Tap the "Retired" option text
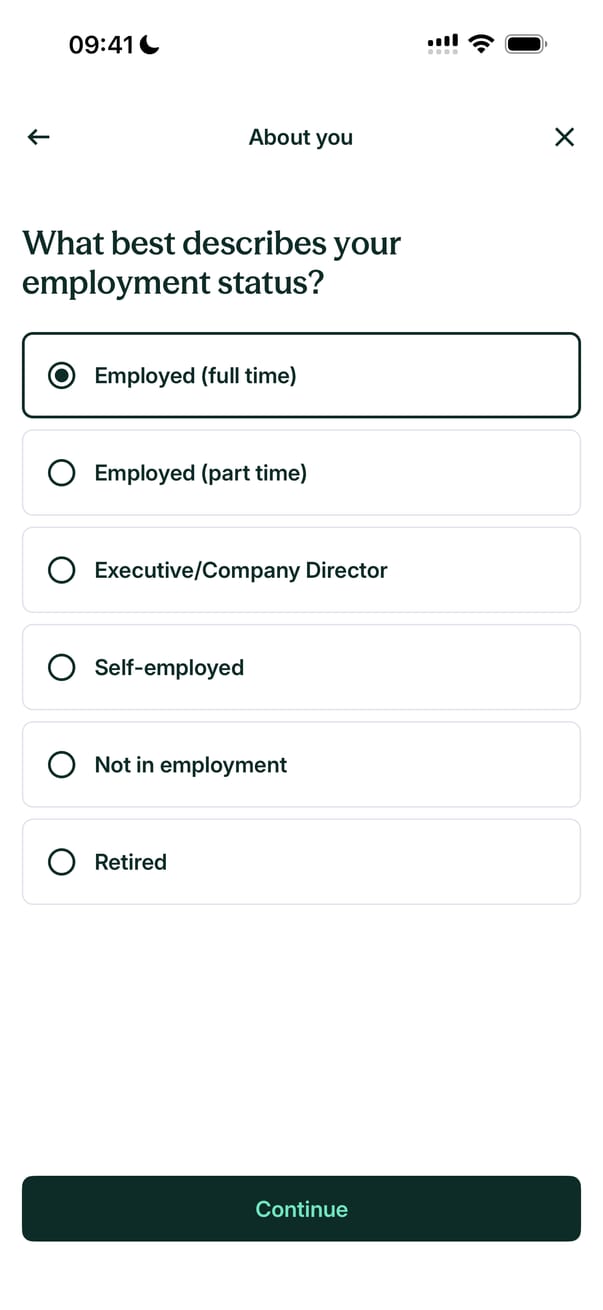The height and width of the screenshot is (1310, 603). click(131, 862)
